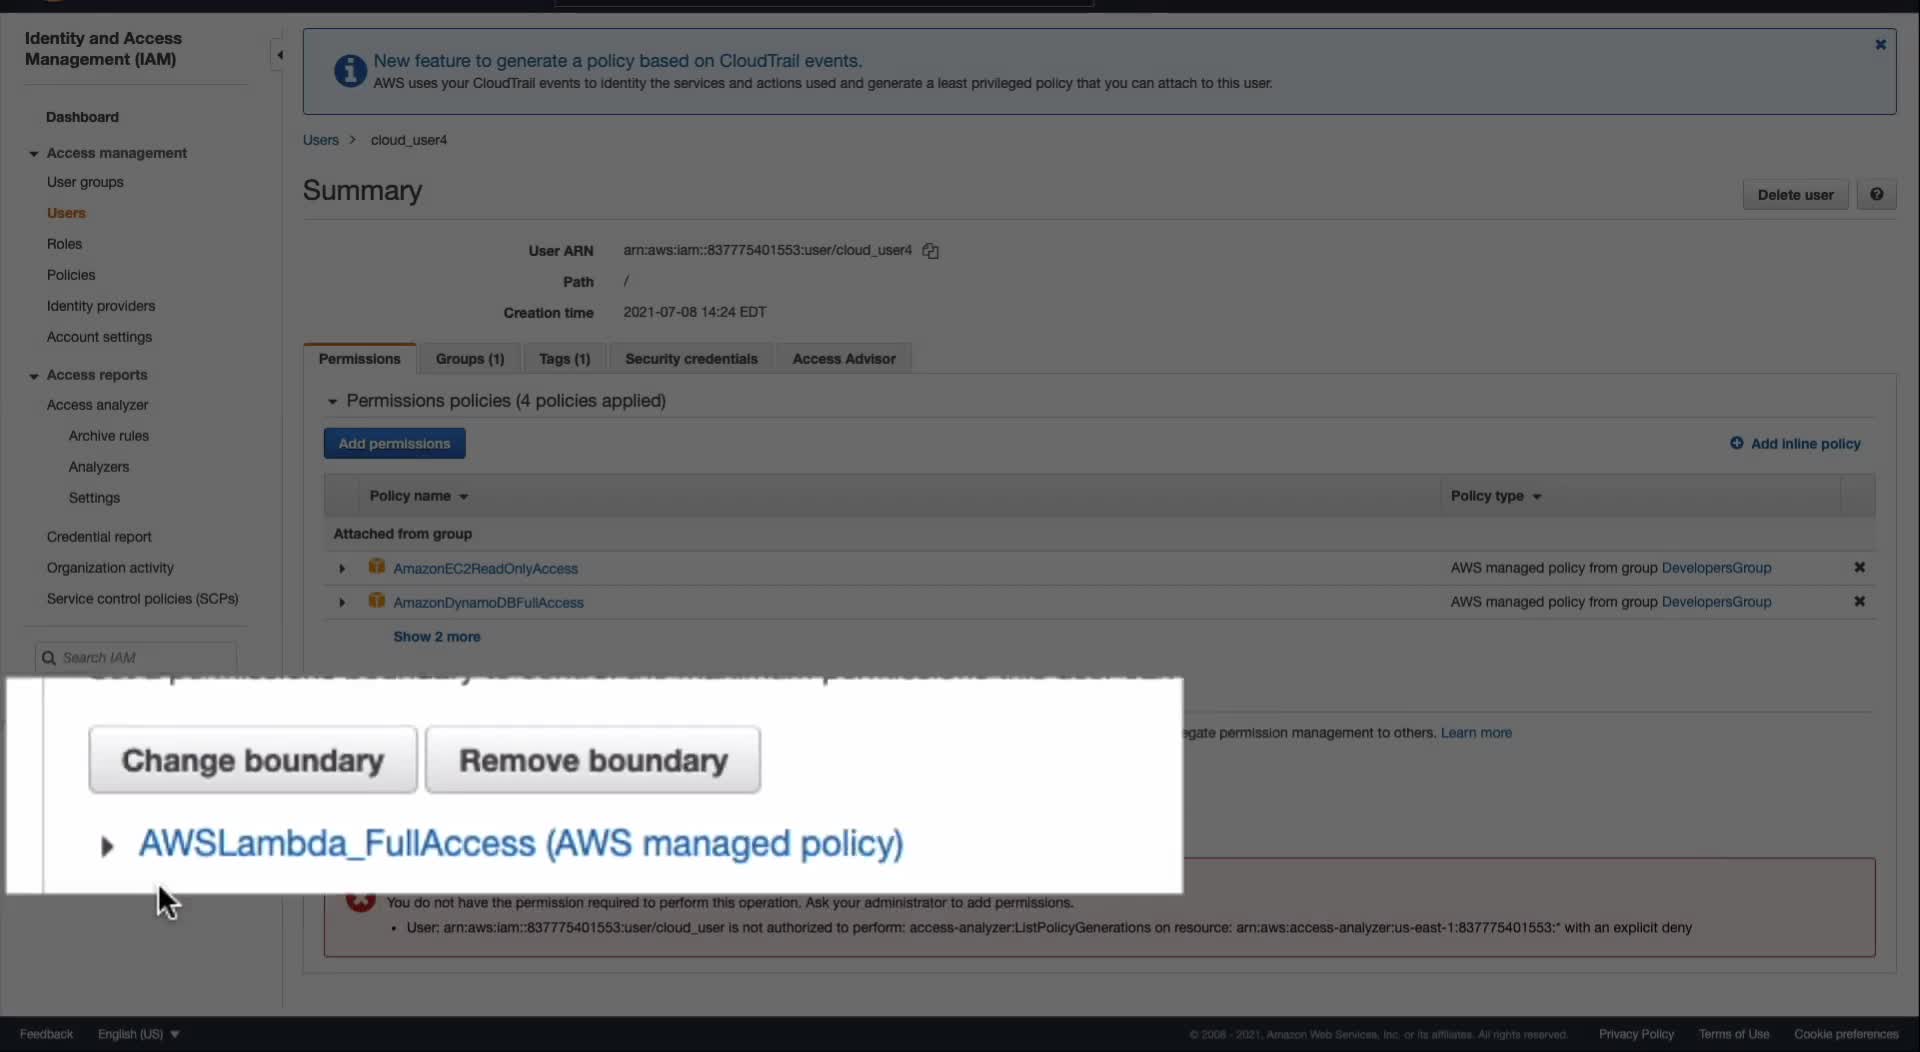Sort by Policy name column

tap(419, 496)
